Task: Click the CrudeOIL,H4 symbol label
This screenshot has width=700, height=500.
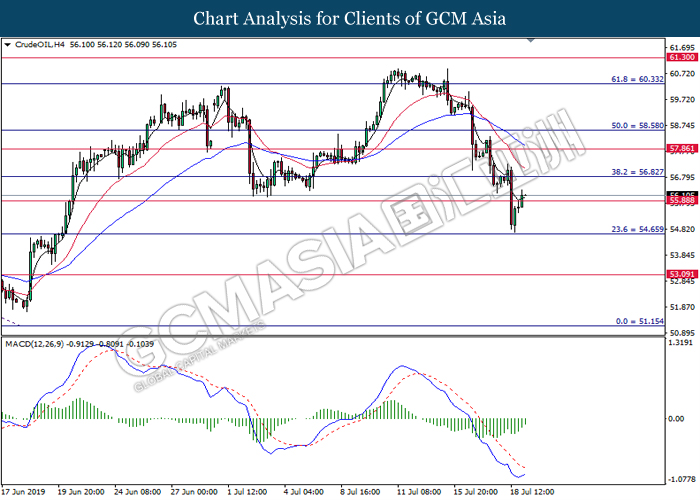Action: (38, 45)
